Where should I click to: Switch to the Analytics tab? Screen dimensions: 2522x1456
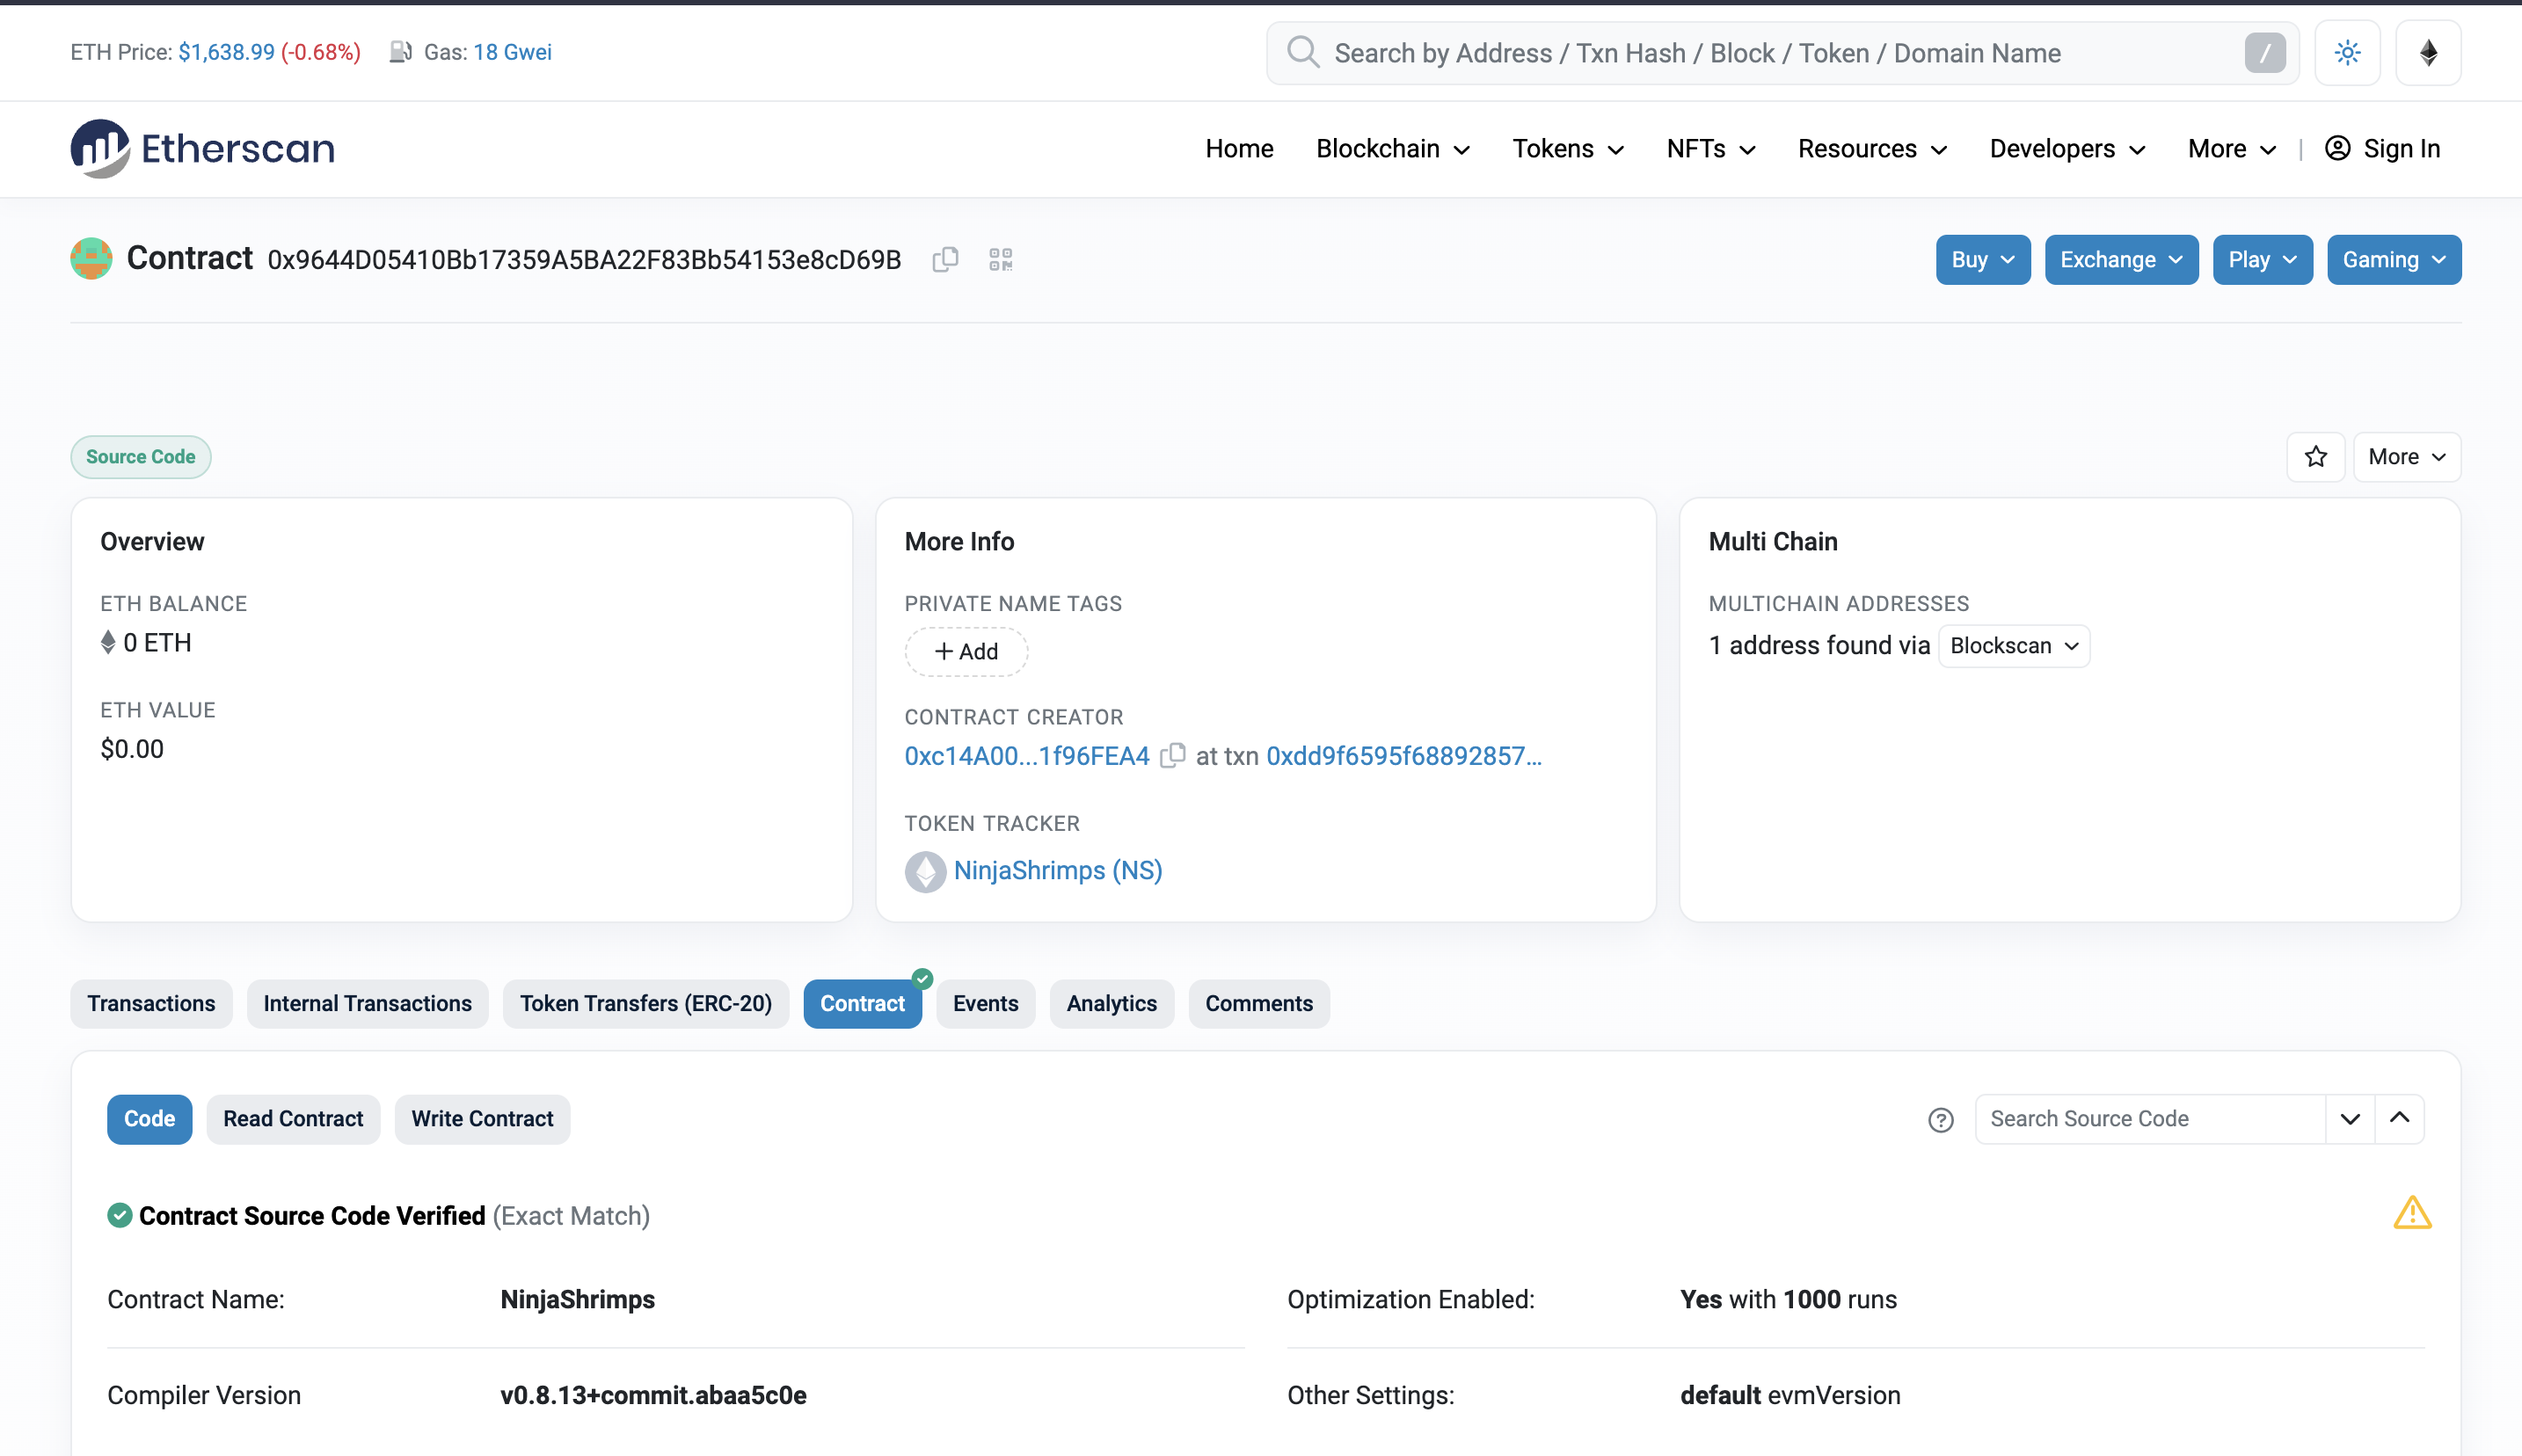click(x=1111, y=1004)
